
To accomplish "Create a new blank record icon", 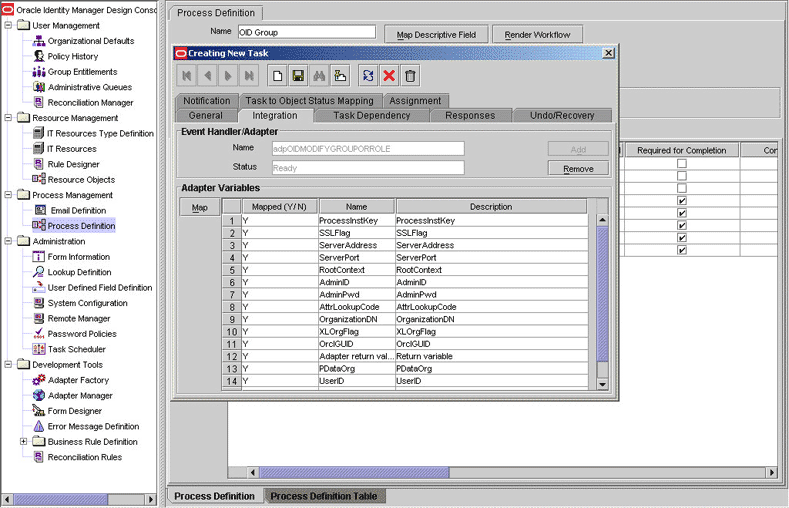I will (277, 76).
